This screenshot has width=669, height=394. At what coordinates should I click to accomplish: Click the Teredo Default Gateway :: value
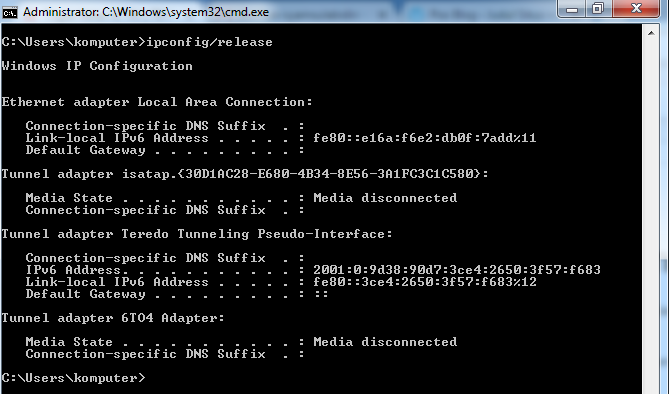click(x=321, y=294)
